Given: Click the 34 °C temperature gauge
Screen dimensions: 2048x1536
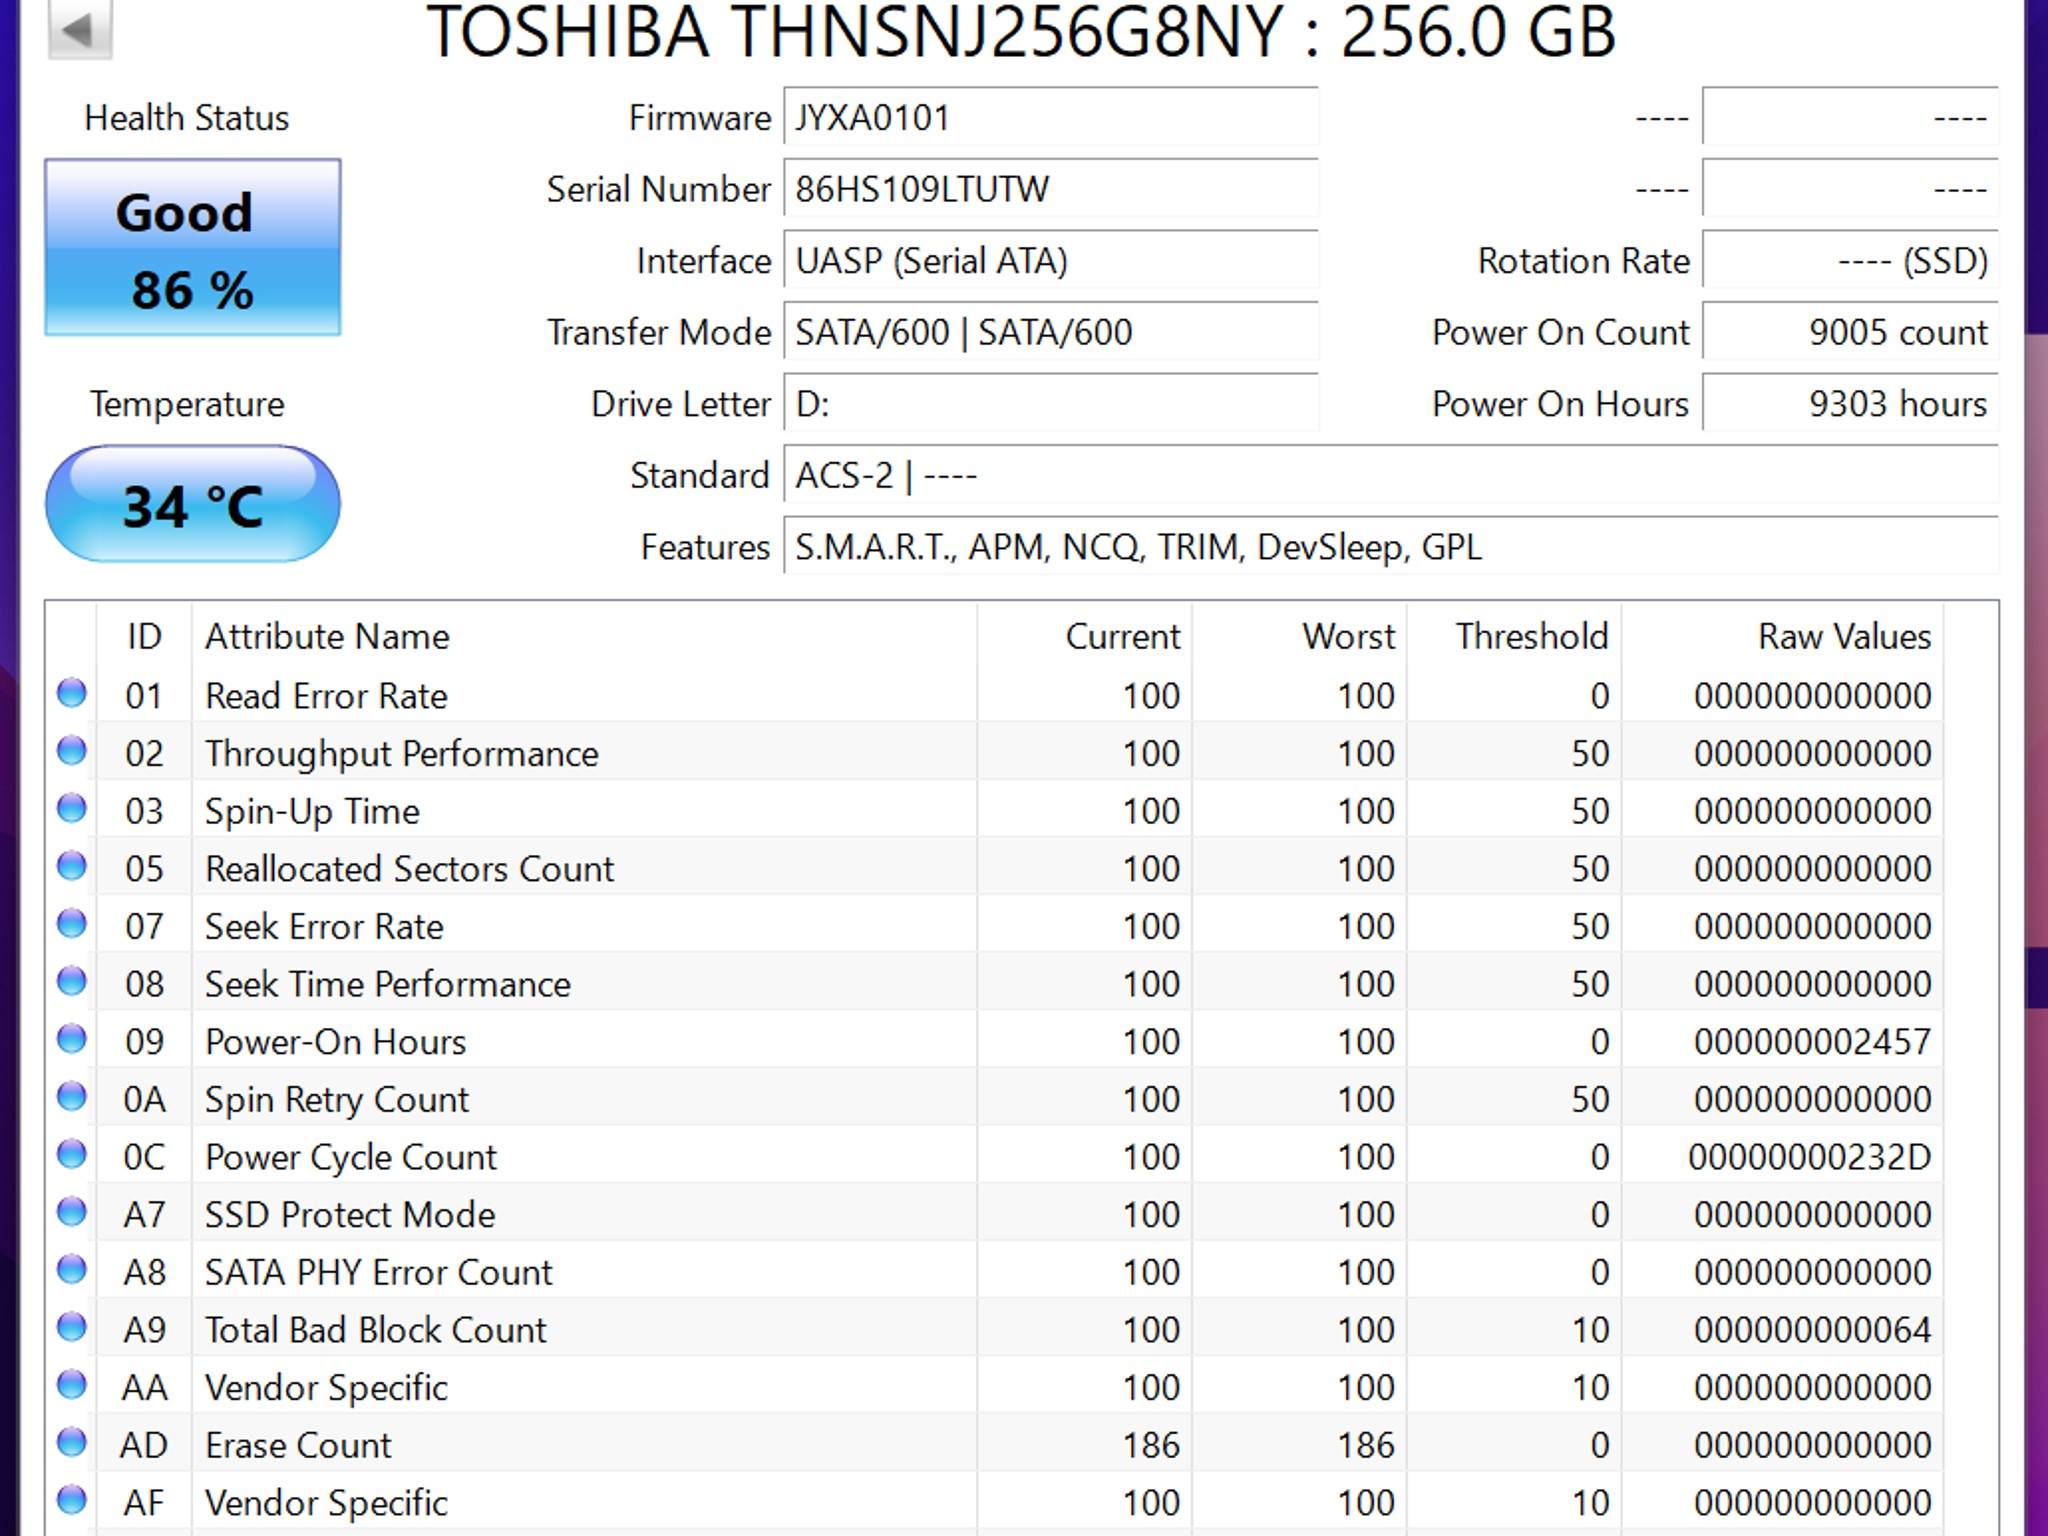Looking at the screenshot, I should (191, 503).
